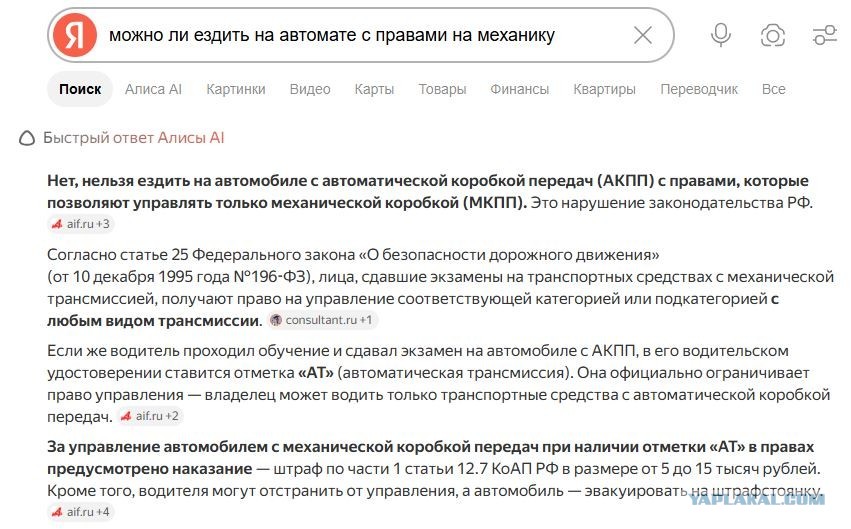Open the aif.ru +2 source chip

coord(150,416)
